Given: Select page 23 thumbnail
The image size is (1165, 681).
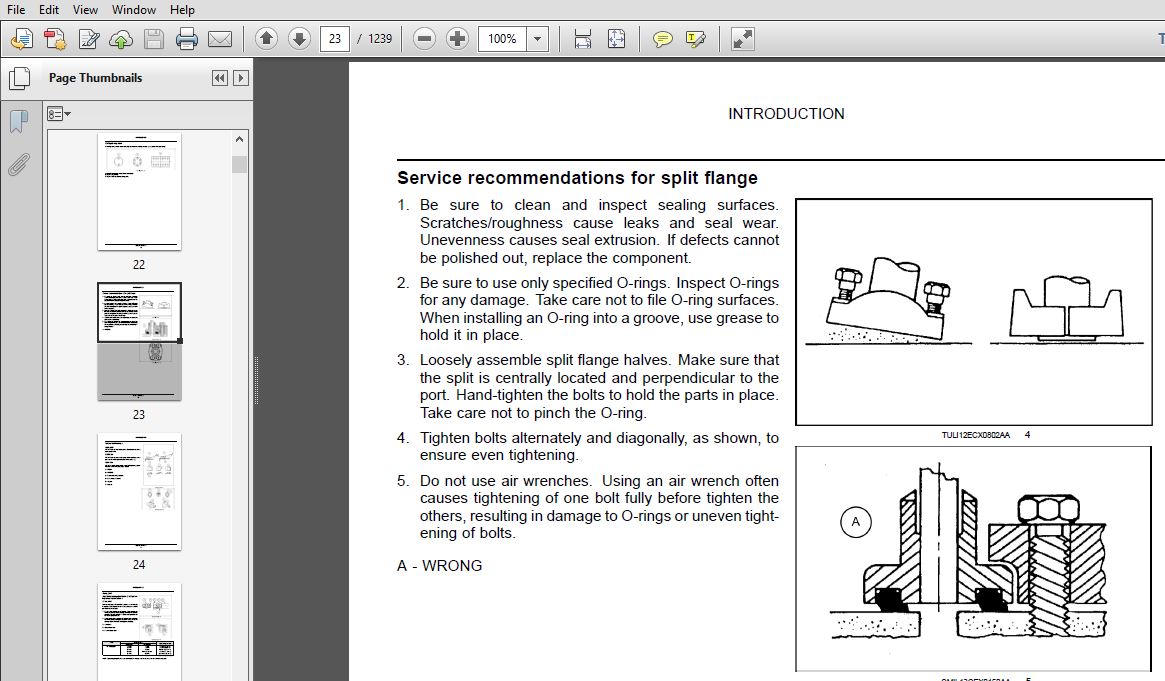Looking at the screenshot, I should [x=139, y=342].
